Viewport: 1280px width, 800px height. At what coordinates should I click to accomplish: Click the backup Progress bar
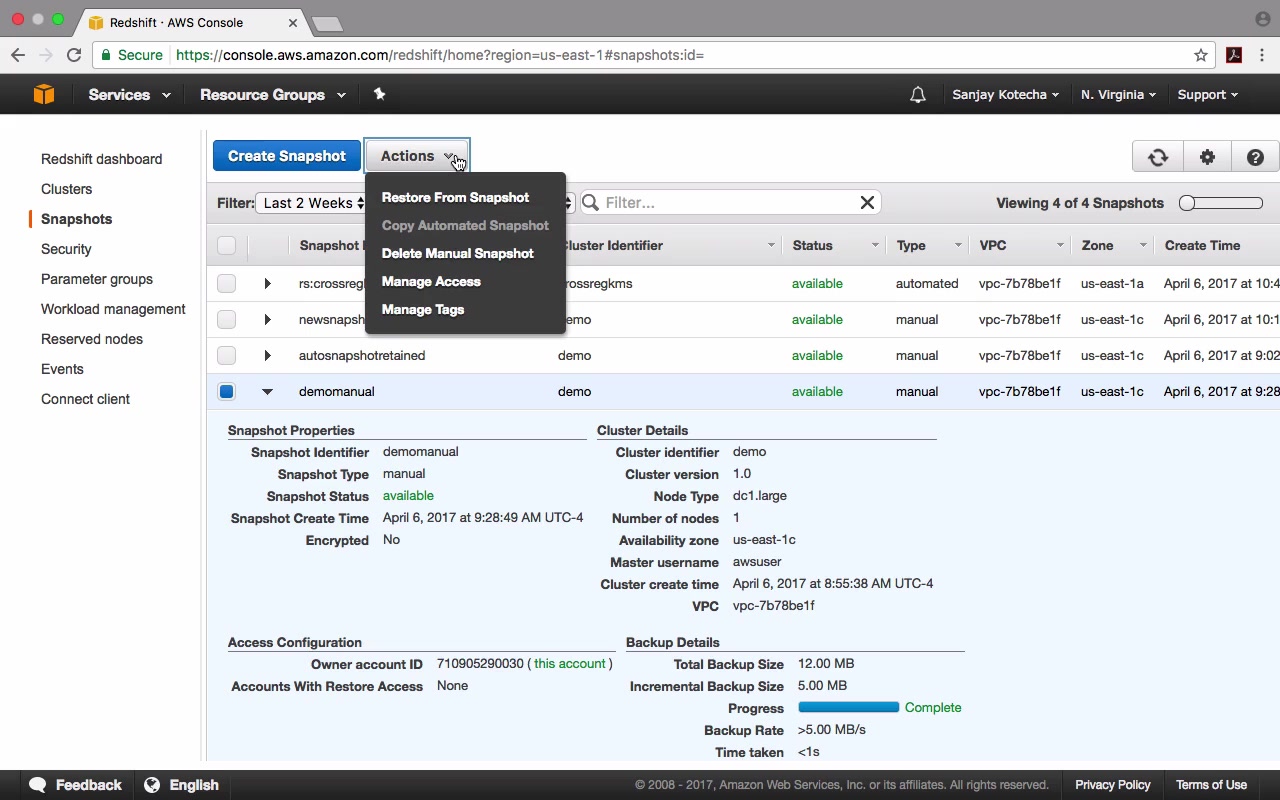coord(848,707)
